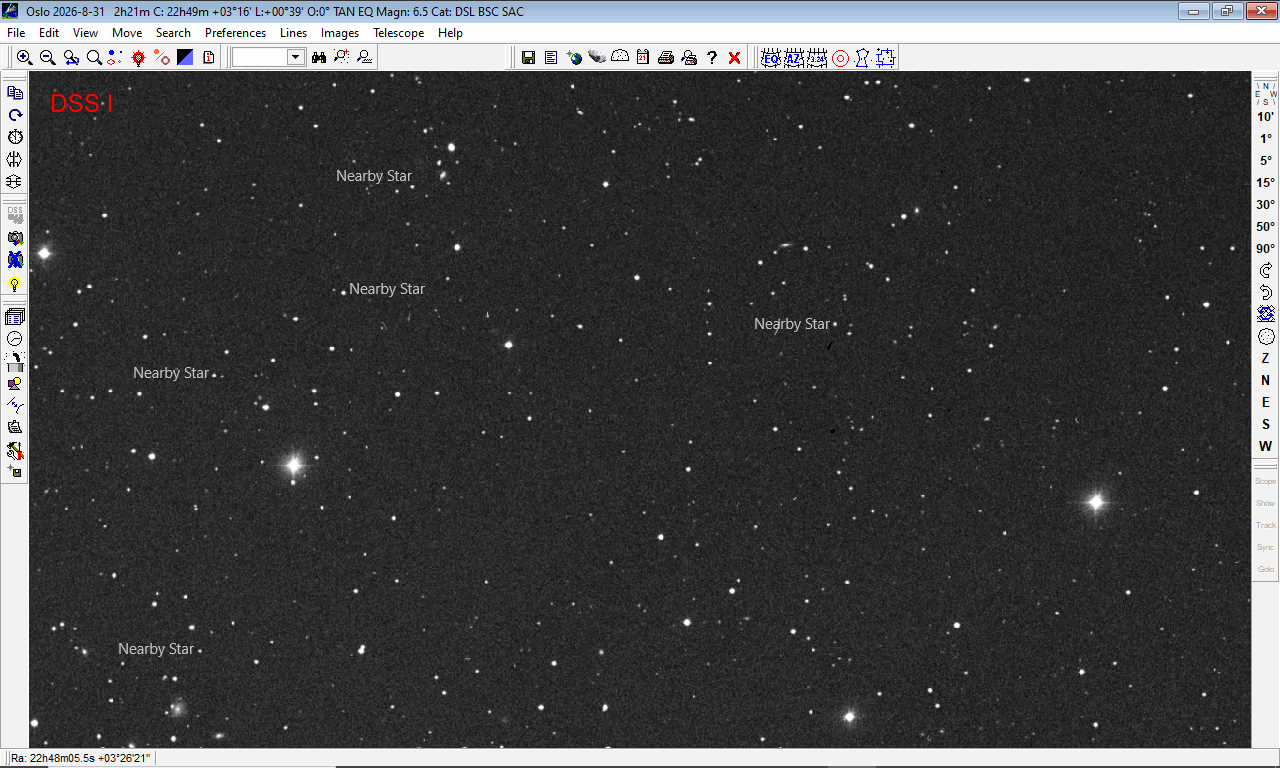Open date and time calendar icon
The height and width of the screenshot is (768, 1280).
[643, 58]
